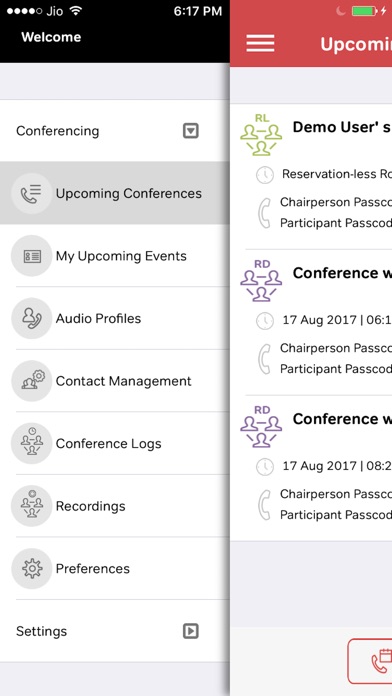The height and width of the screenshot is (696, 392).
Task: Open the Preferences gear icon
Action: tap(32, 569)
